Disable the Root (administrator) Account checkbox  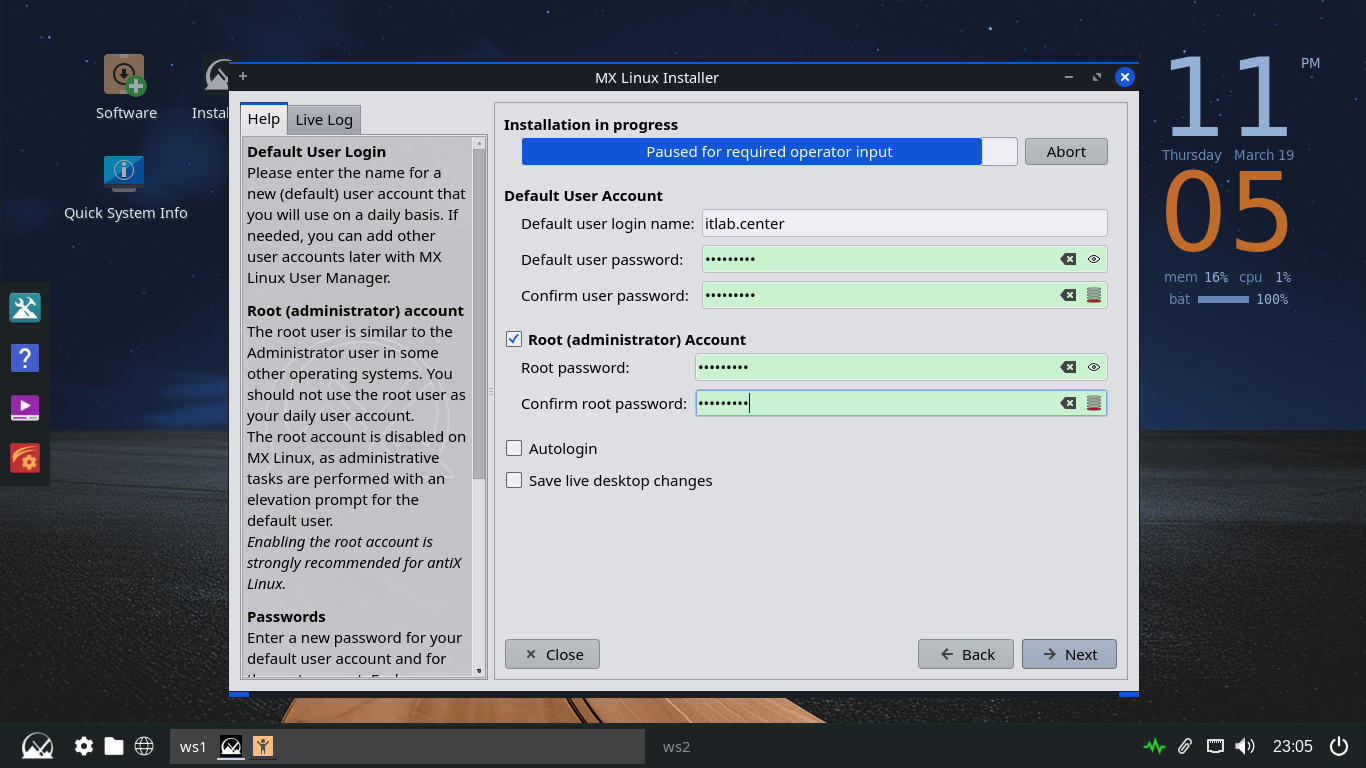point(514,339)
